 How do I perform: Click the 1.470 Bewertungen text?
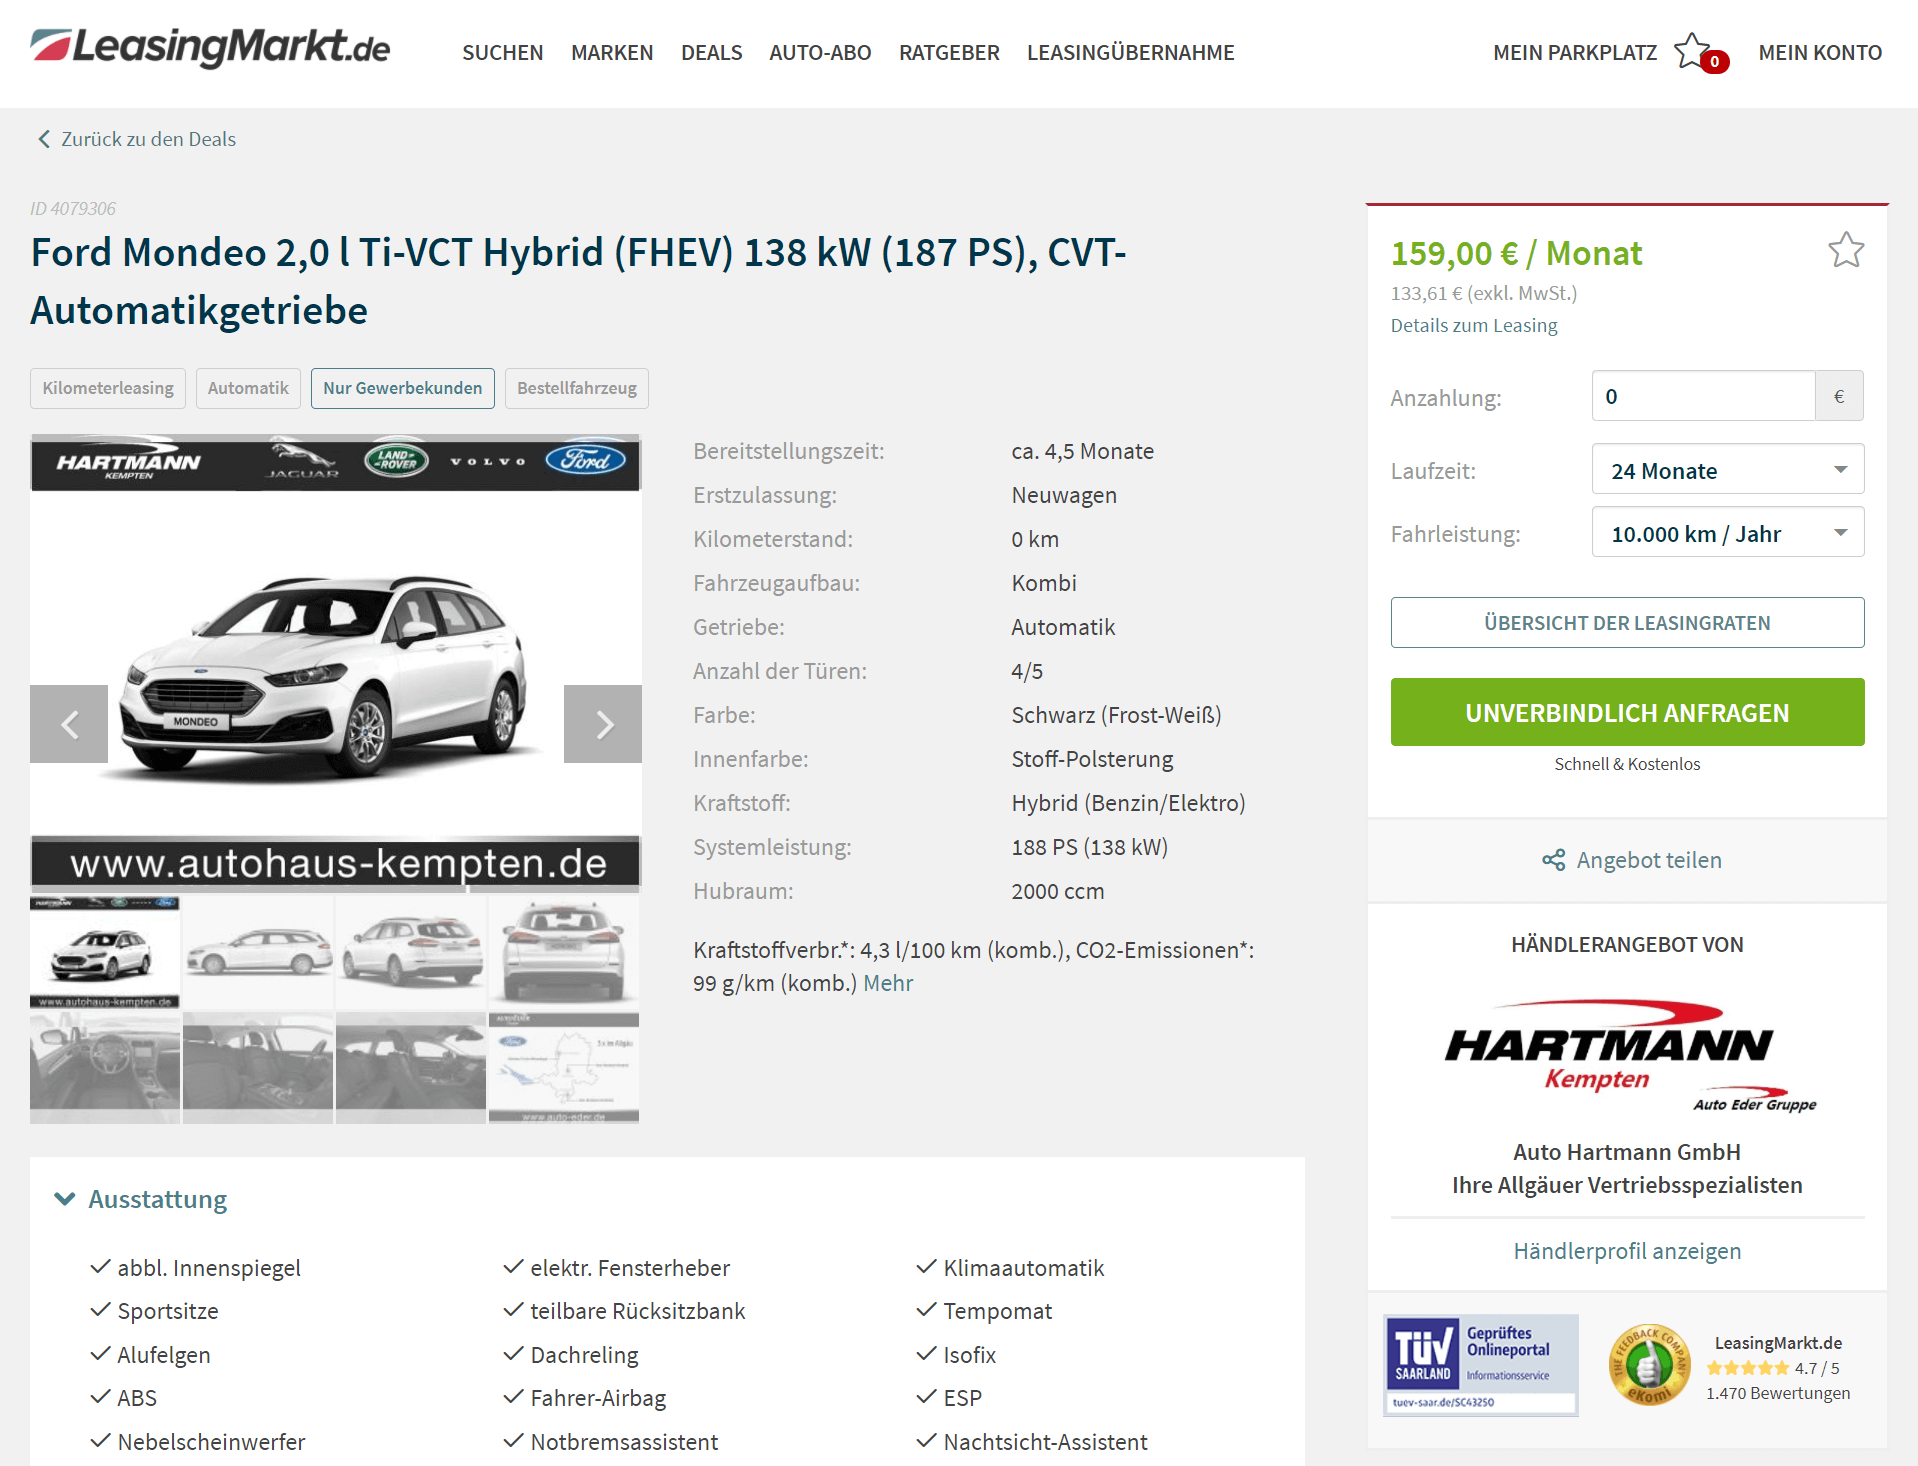1778,1393
